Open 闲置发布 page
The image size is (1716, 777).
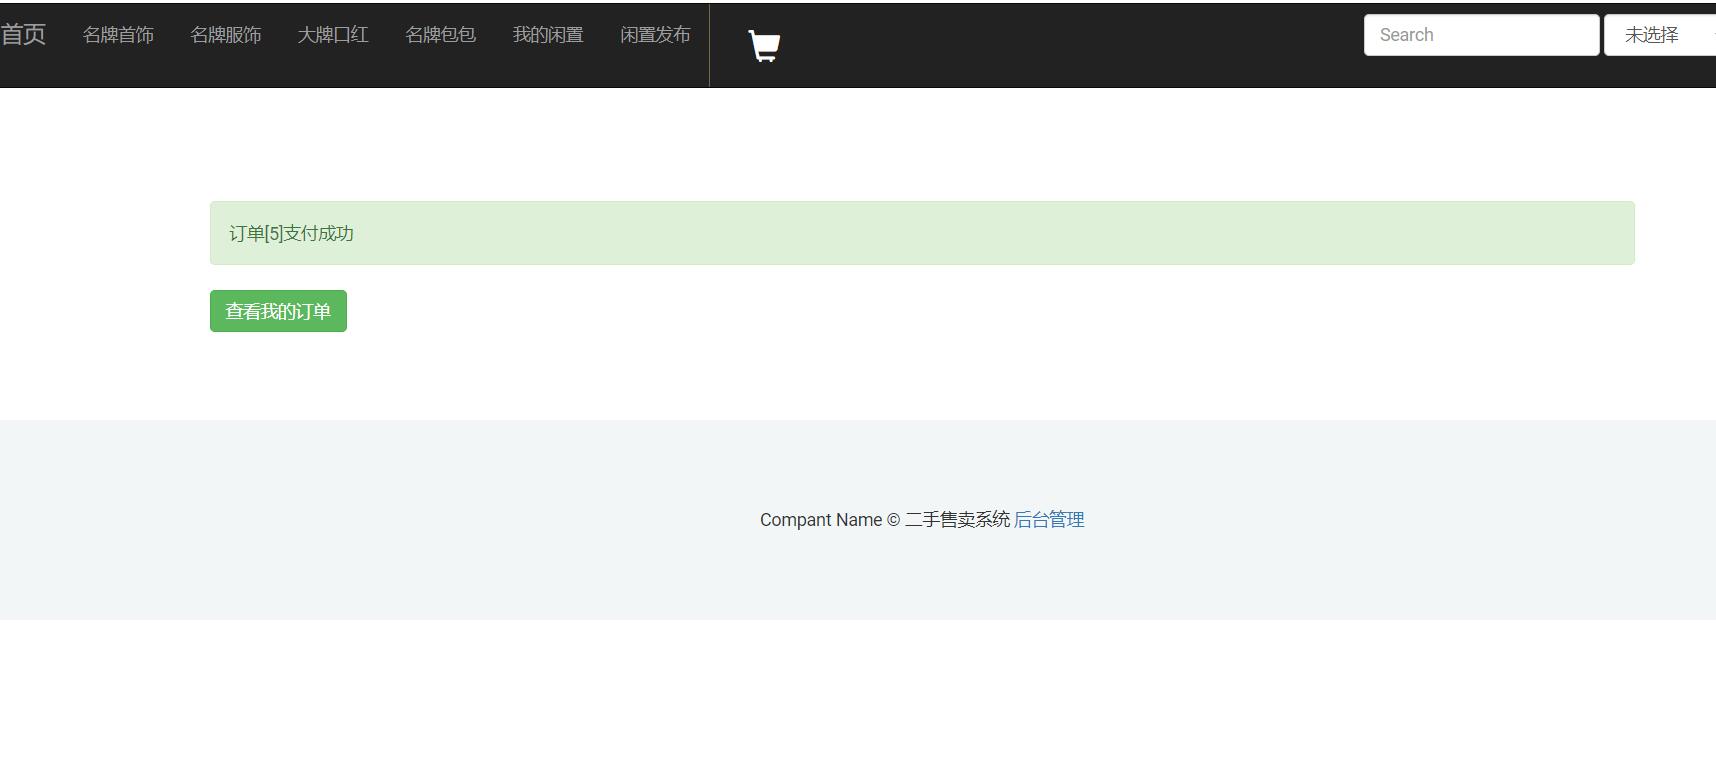click(655, 35)
